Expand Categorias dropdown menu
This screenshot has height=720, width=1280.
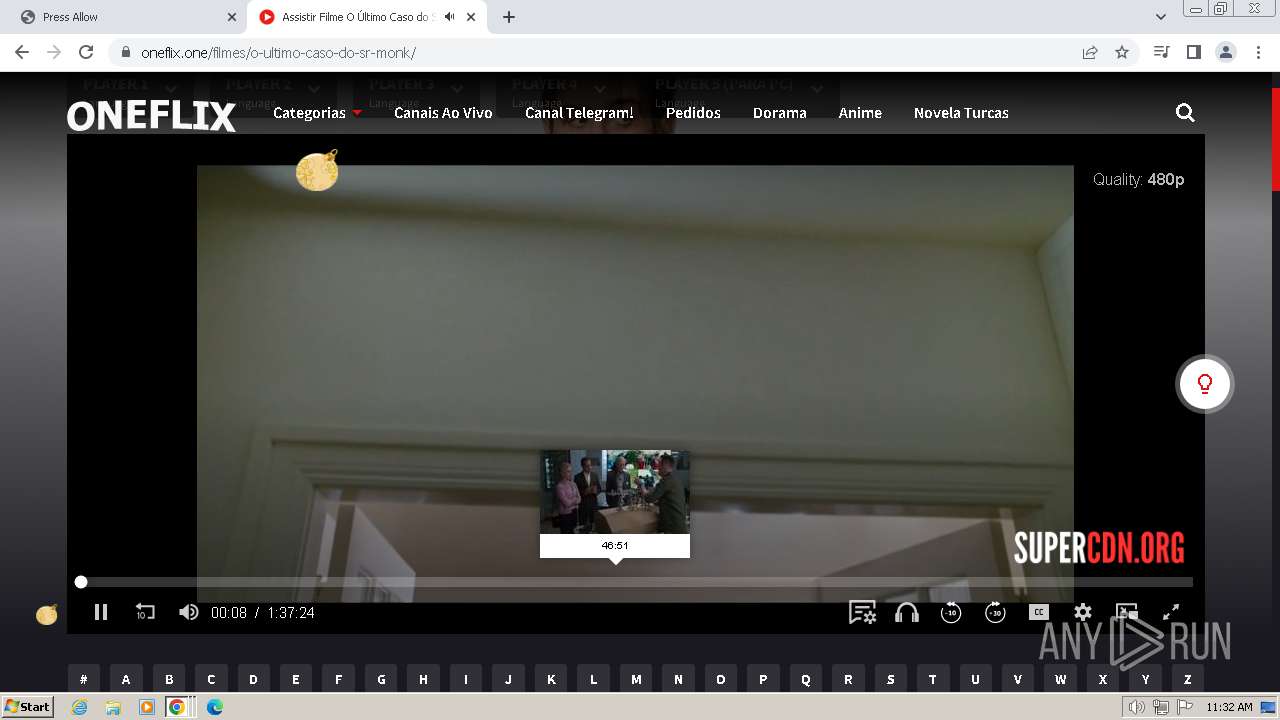pyautogui.click(x=317, y=113)
